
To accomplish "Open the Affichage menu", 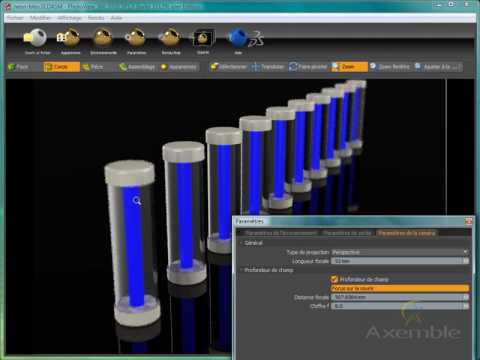I will click(x=70, y=18).
